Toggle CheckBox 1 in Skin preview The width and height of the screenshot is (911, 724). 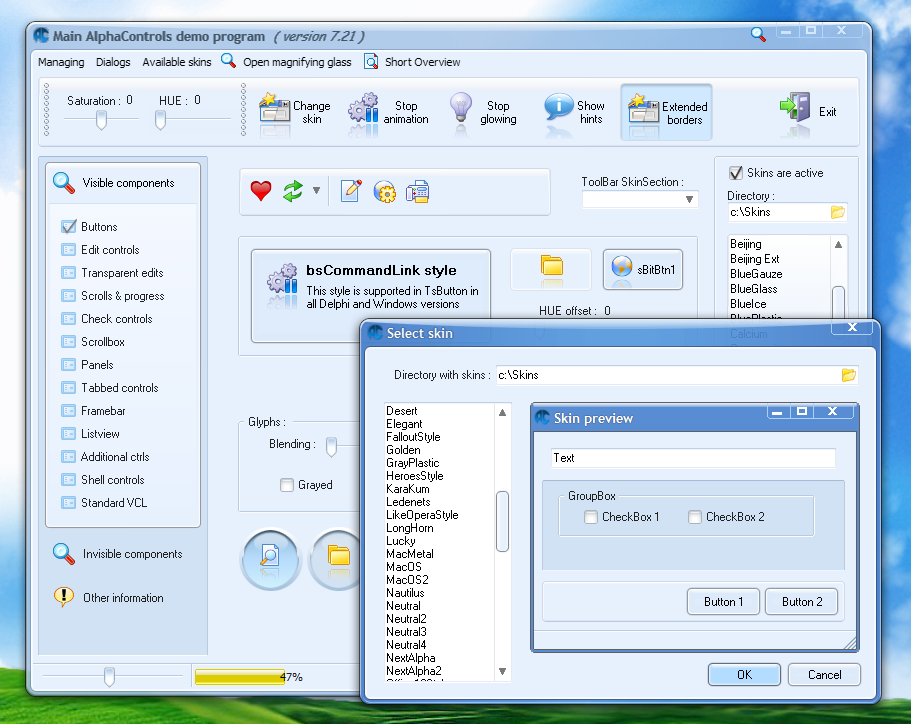(x=591, y=517)
